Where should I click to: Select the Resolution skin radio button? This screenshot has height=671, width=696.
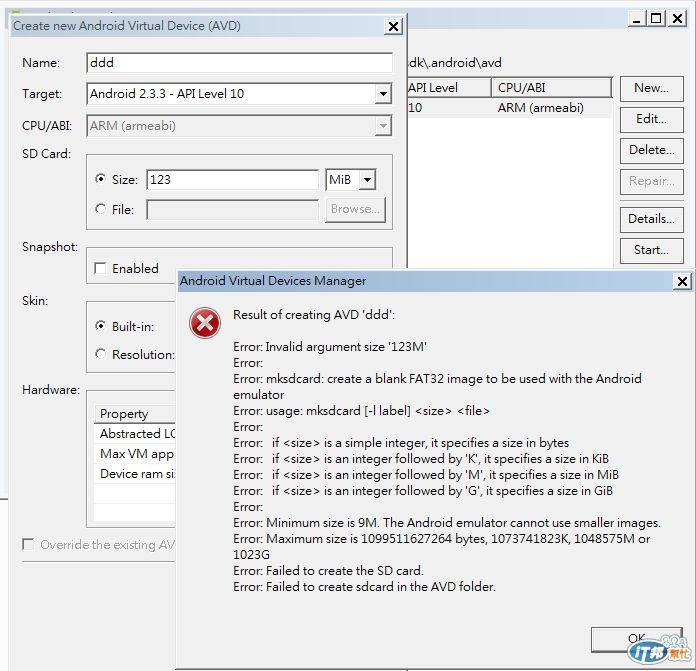pyautogui.click(x=101, y=354)
